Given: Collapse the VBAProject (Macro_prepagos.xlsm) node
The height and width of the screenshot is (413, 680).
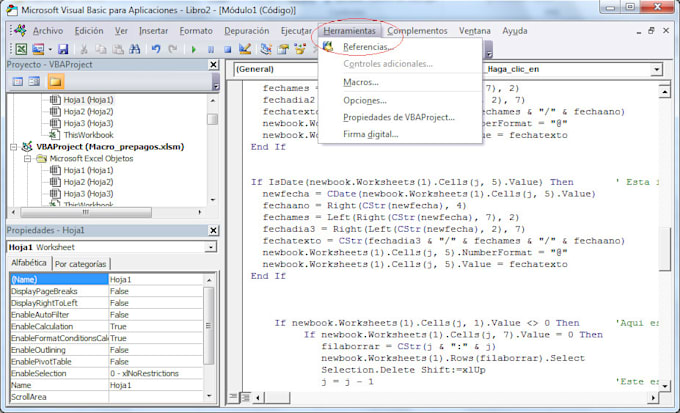Looking at the screenshot, I should 12,147.
